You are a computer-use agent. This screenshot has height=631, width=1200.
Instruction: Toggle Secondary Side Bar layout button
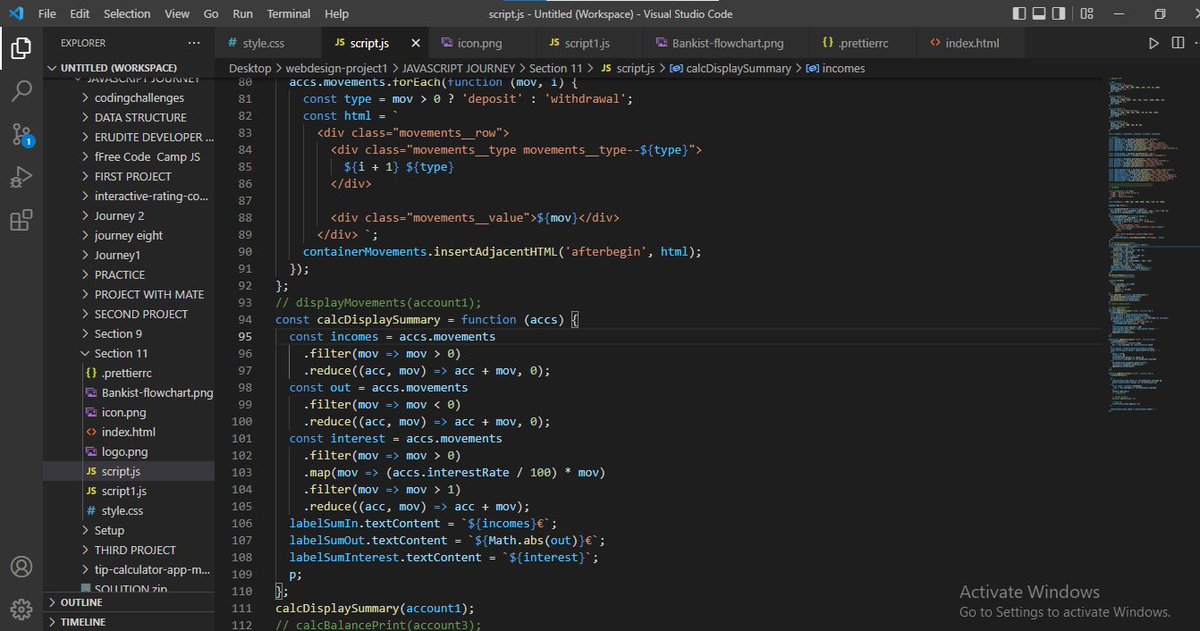[x=1059, y=14]
